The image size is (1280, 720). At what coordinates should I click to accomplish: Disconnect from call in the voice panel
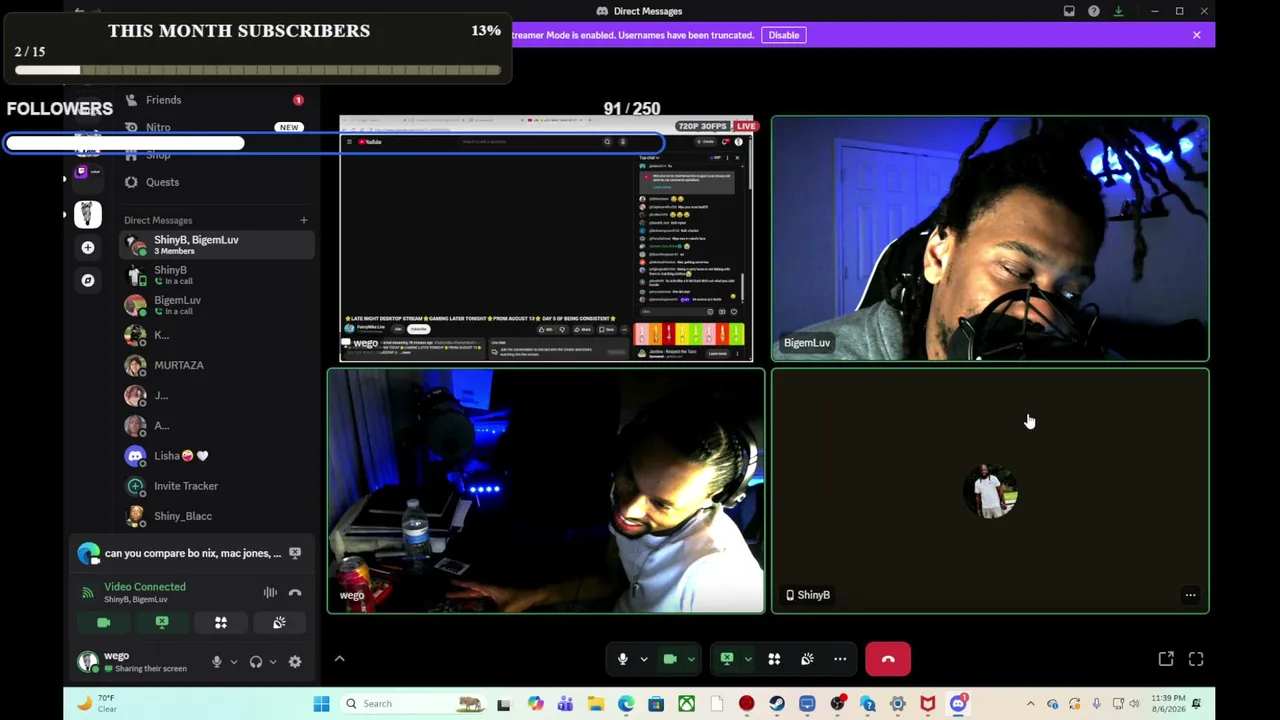(295, 593)
